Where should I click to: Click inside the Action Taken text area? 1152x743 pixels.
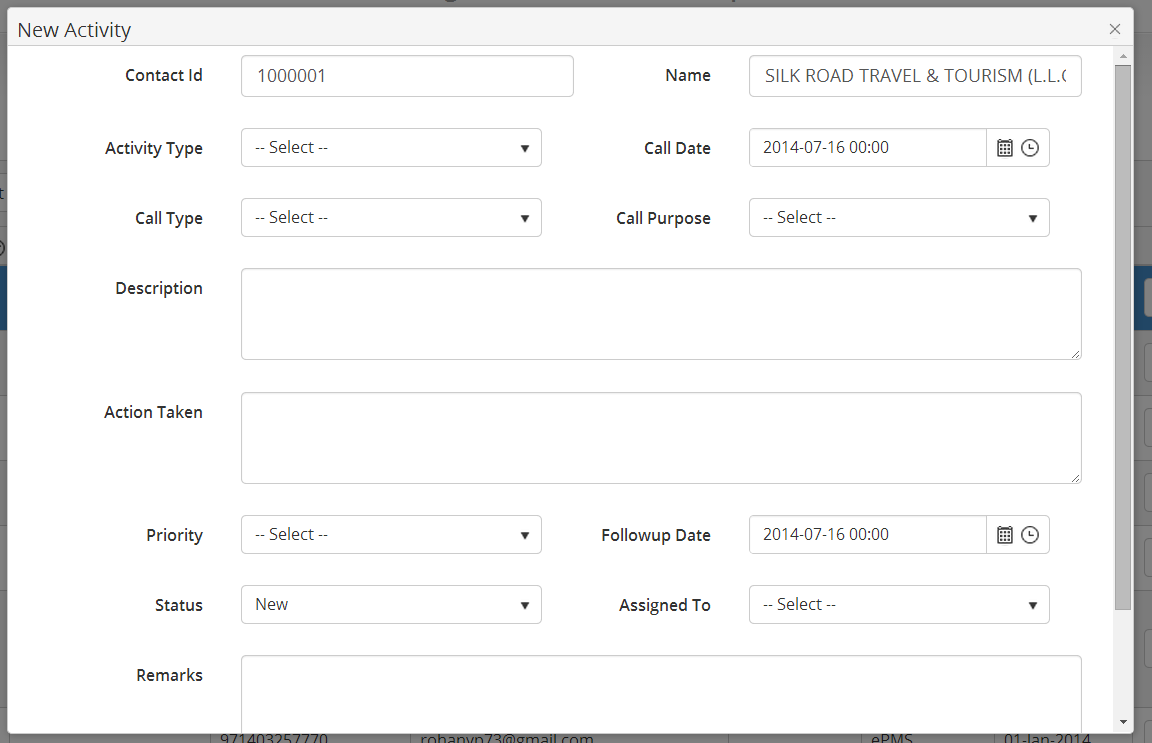point(661,438)
